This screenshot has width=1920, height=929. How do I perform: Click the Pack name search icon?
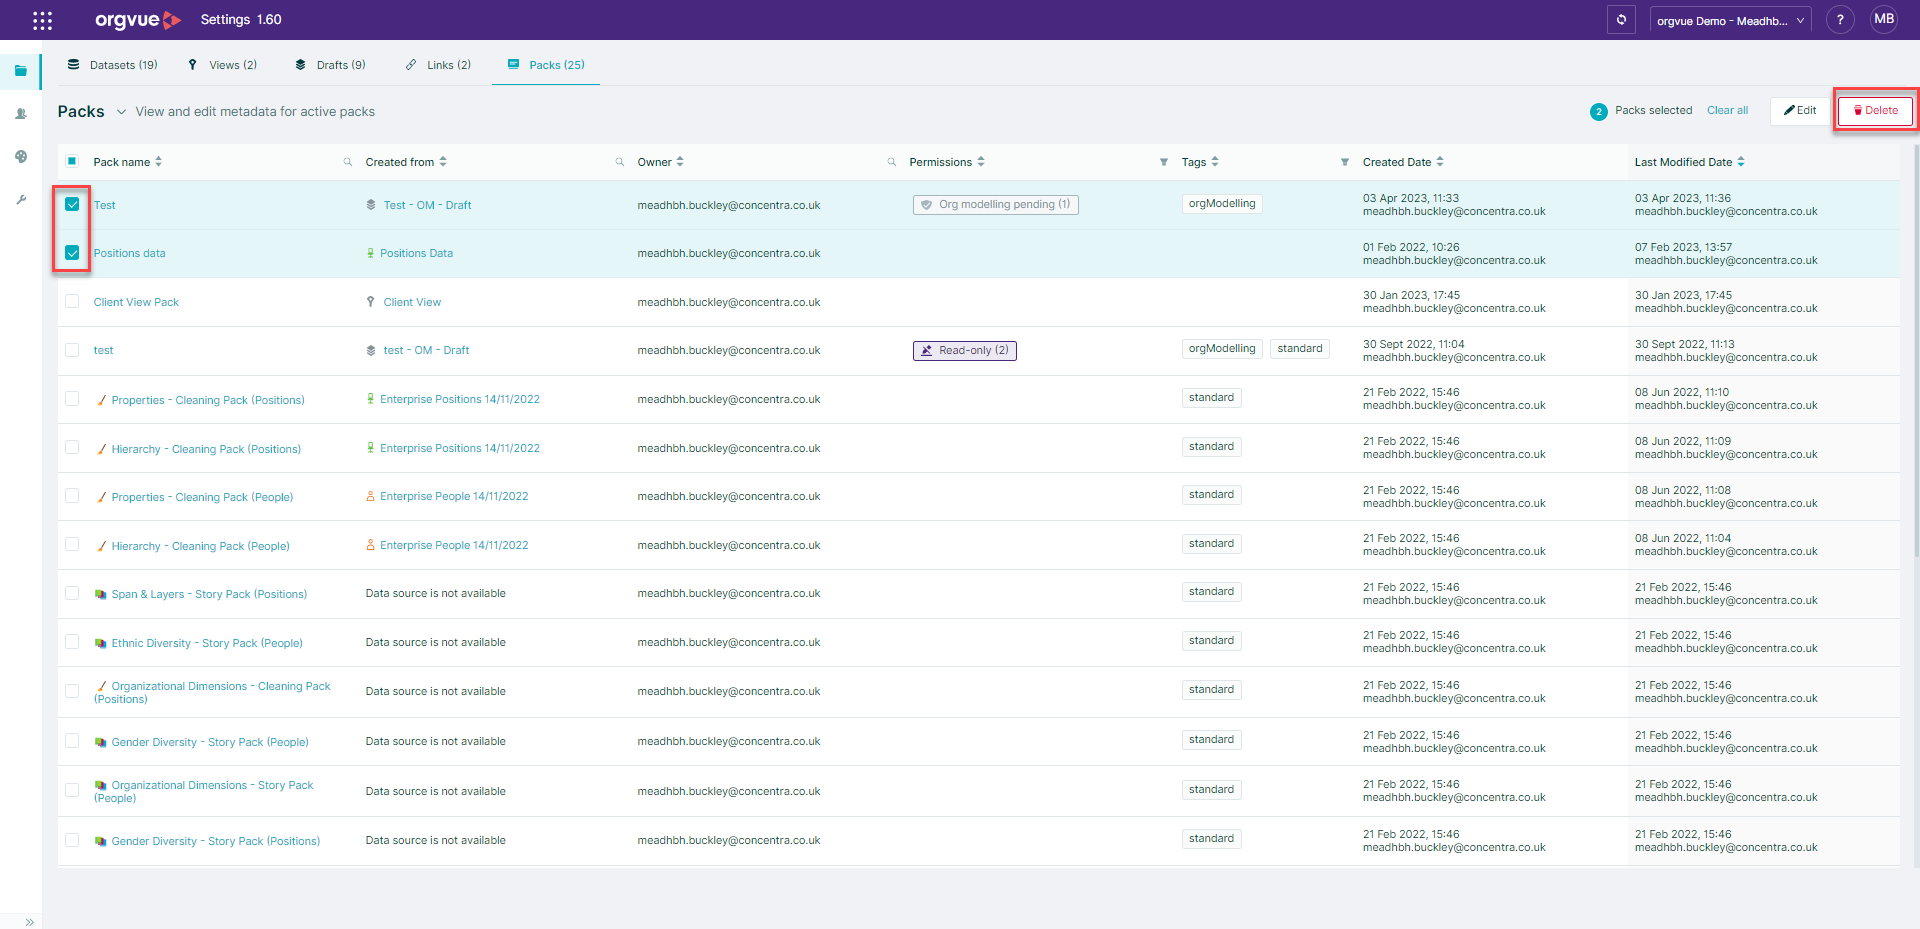pyautogui.click(x=348, y=162)
